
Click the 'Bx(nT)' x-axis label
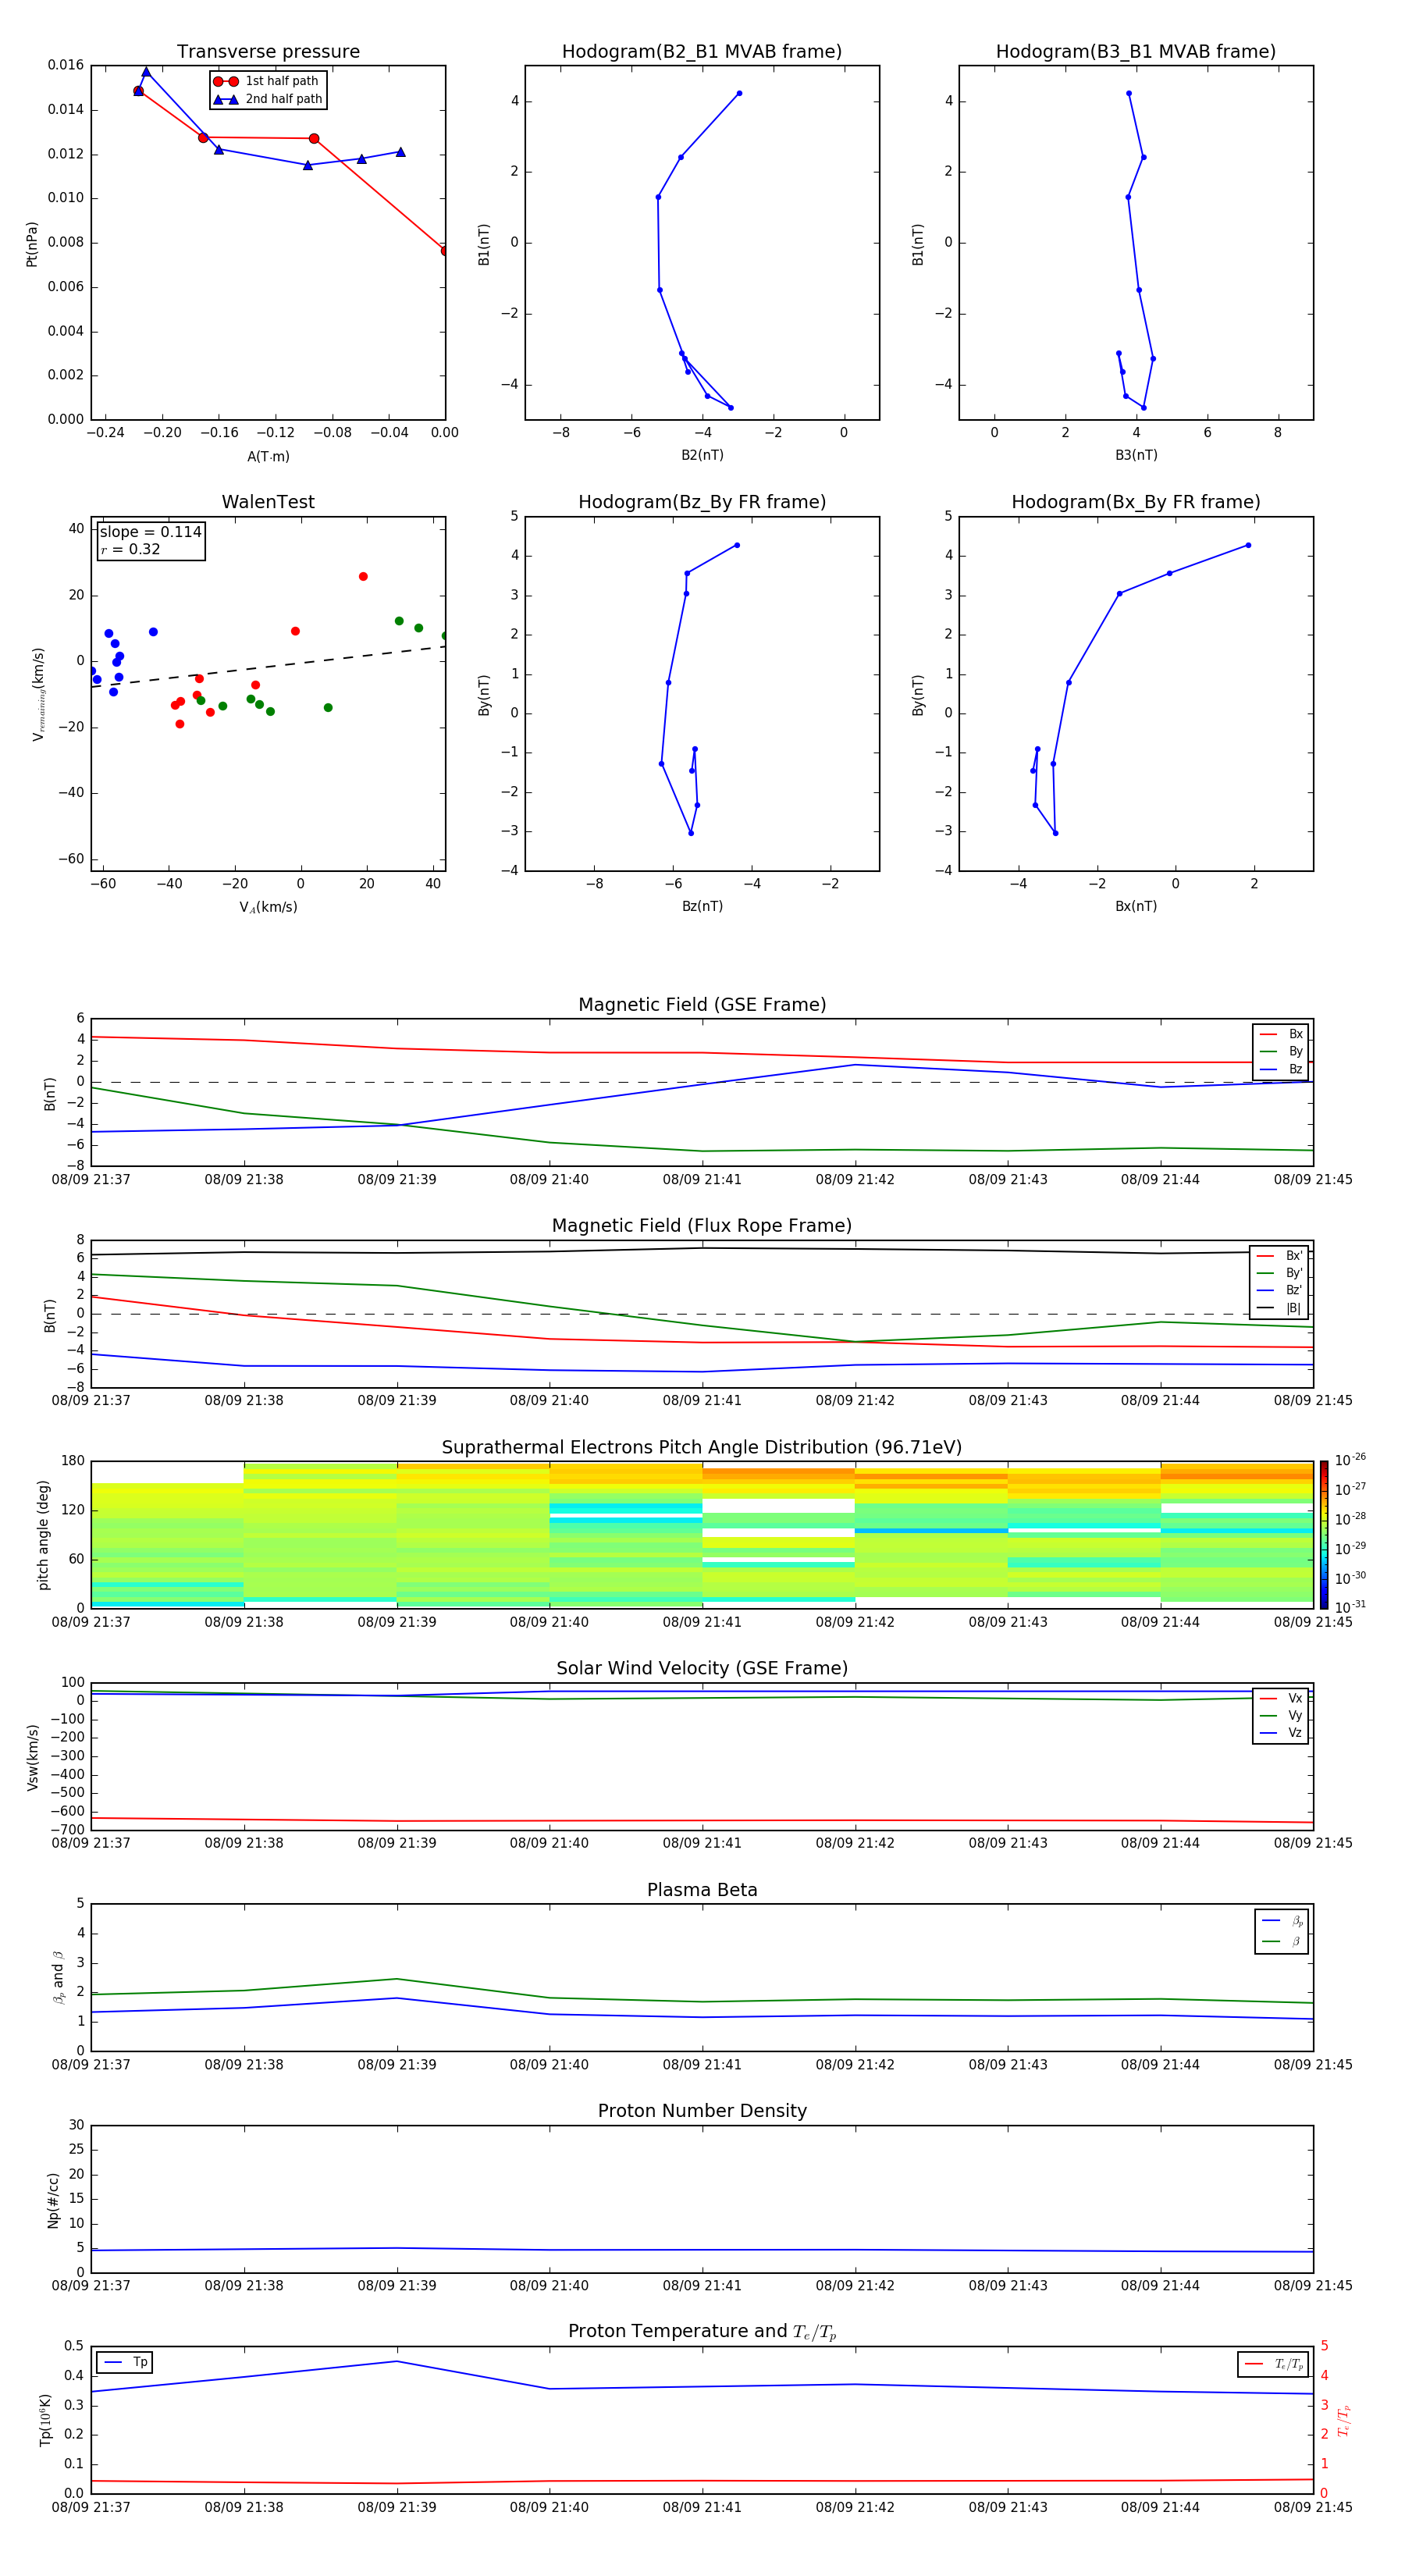1136,906
